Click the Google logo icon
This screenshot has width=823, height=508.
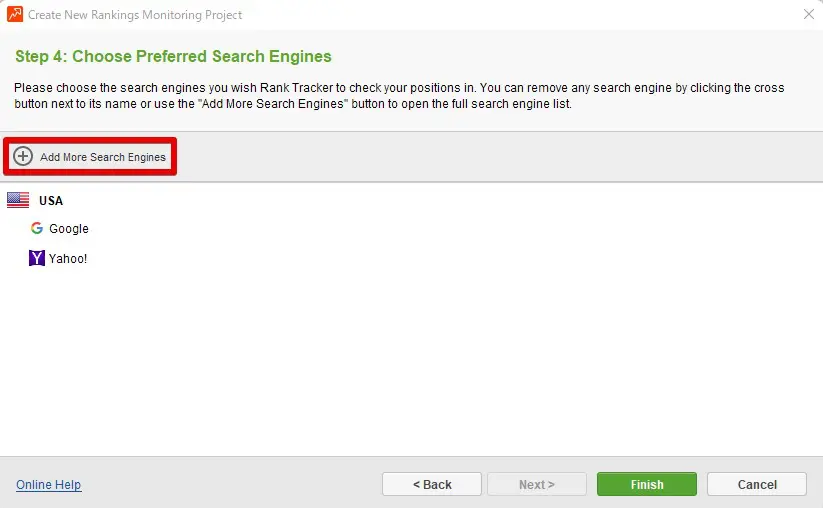coord(37,228)
